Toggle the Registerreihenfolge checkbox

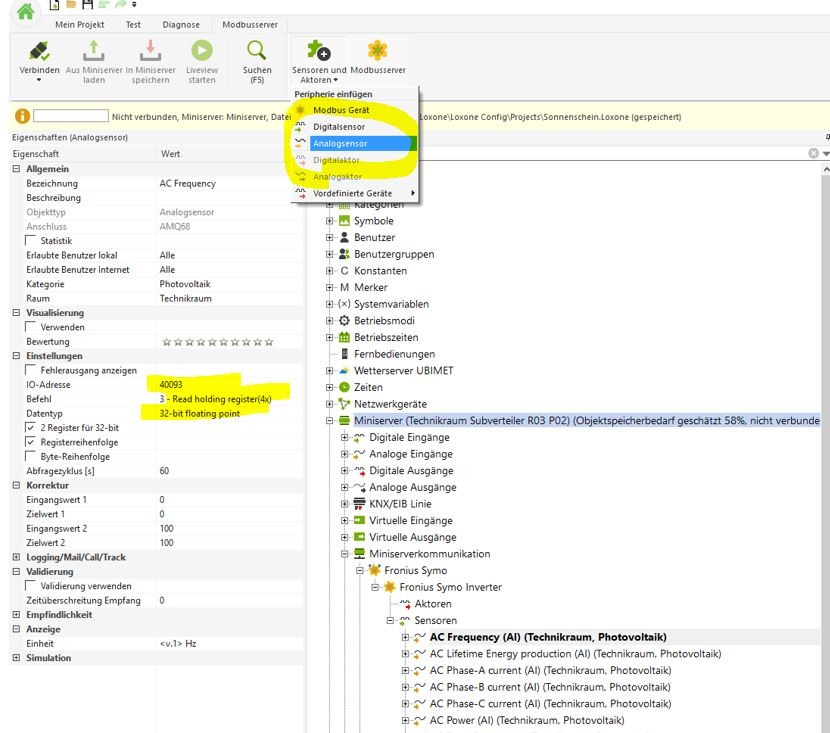coord(31,441)
